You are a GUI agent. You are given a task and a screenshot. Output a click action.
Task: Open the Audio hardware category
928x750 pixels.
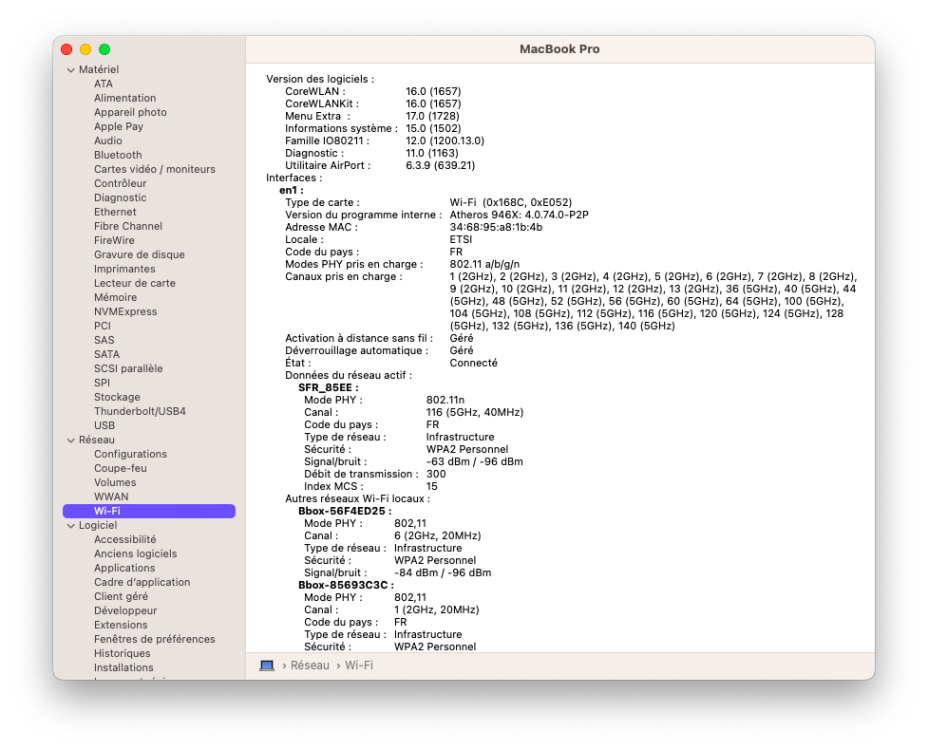click(x=108, y=141)
